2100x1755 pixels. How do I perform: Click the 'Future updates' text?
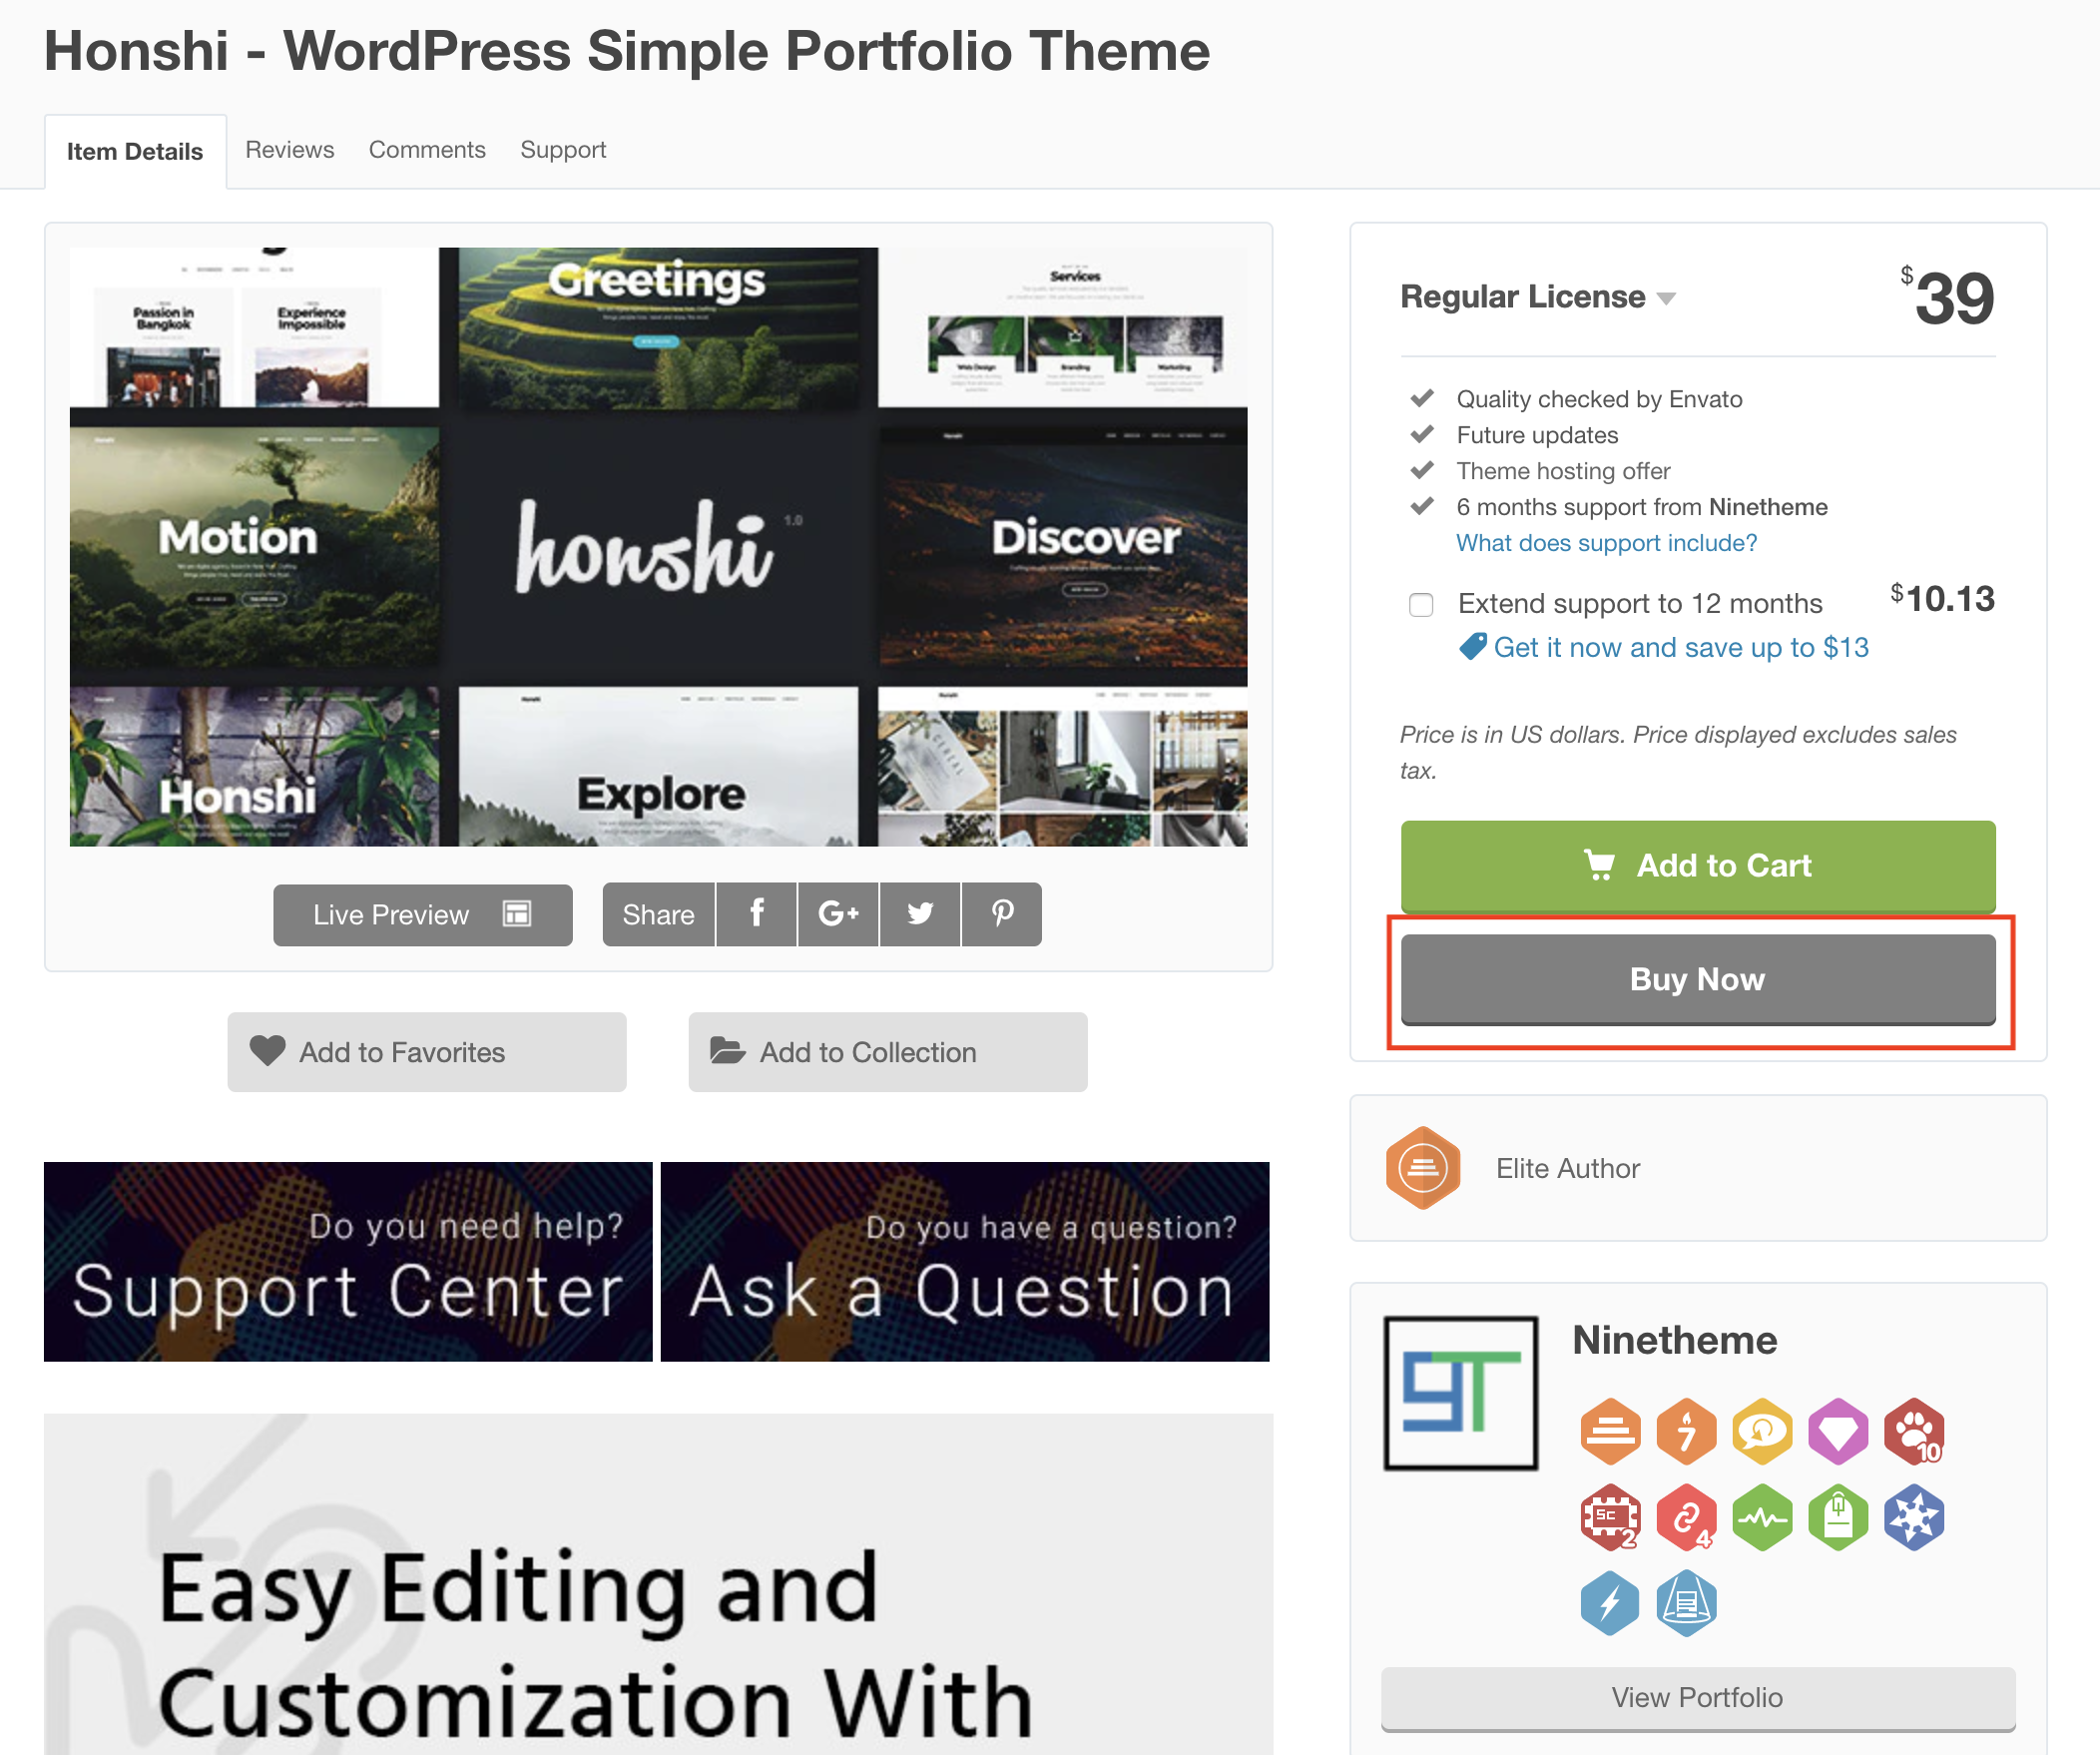click(x=1537, y=435)
